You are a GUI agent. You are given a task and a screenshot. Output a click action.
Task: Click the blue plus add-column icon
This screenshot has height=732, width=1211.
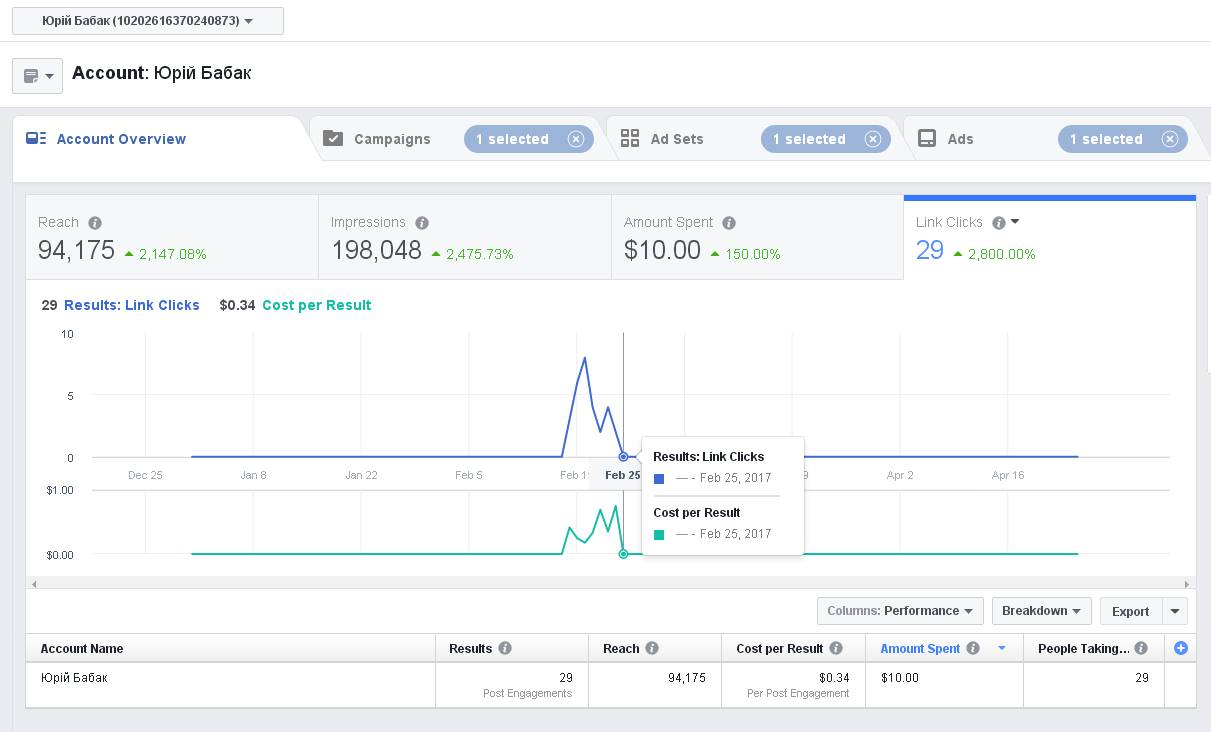tap(1180, 648)
